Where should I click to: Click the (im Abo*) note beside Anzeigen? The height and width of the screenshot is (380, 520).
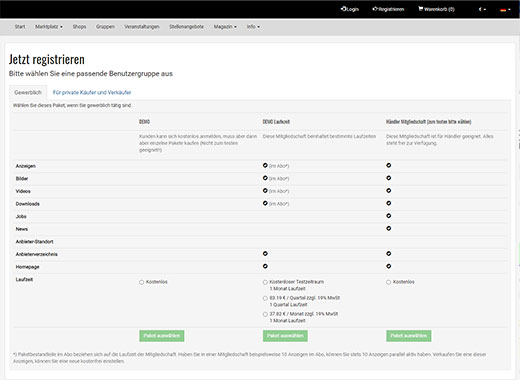pos(279,166)
